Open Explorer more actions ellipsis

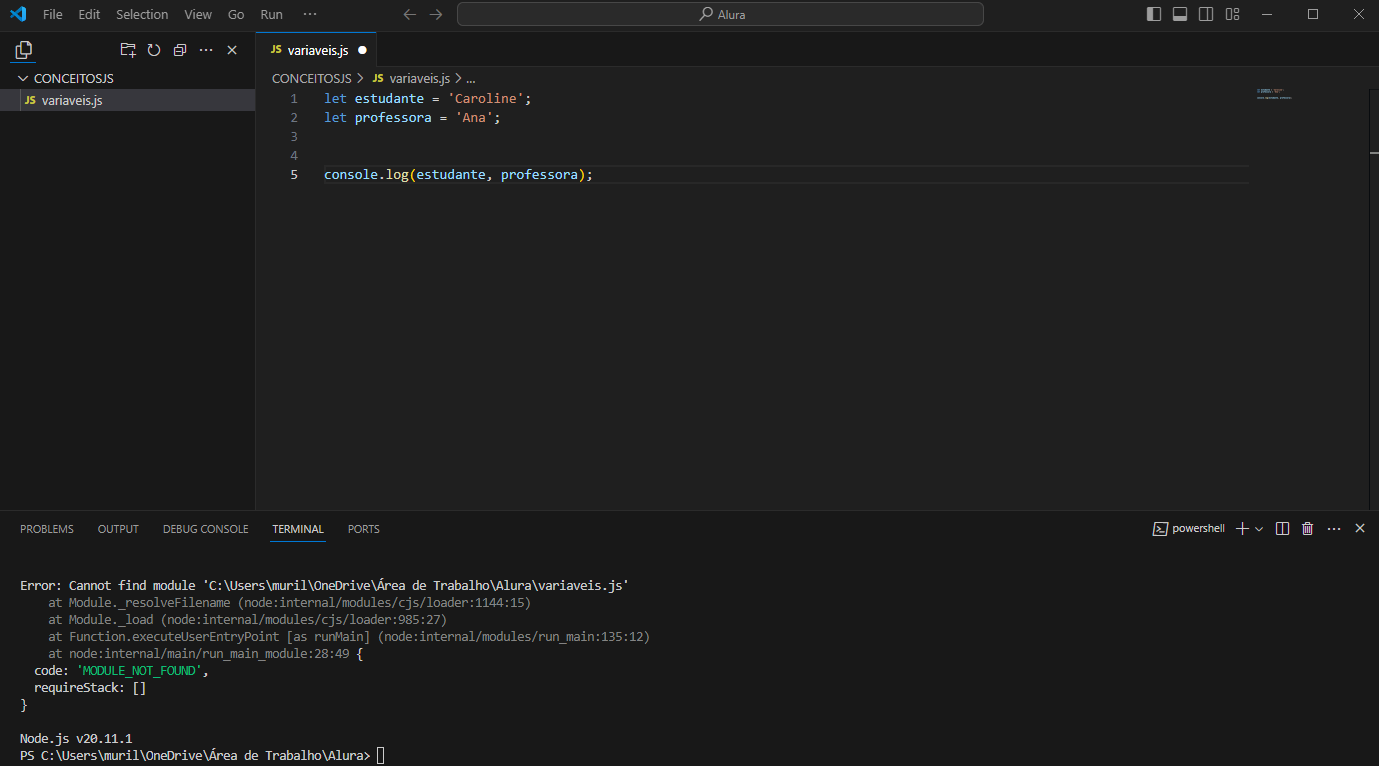click(206, 50)
